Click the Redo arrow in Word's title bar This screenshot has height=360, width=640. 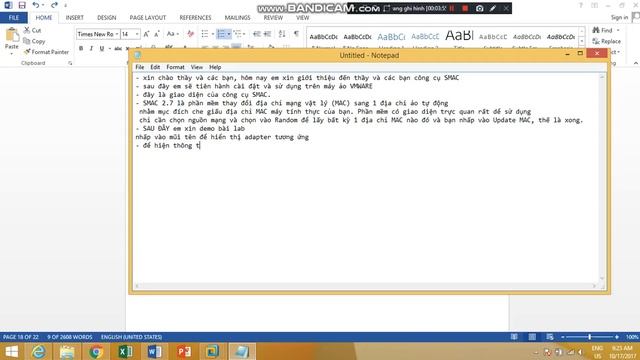pyautogui.click(x=54, y=5)
